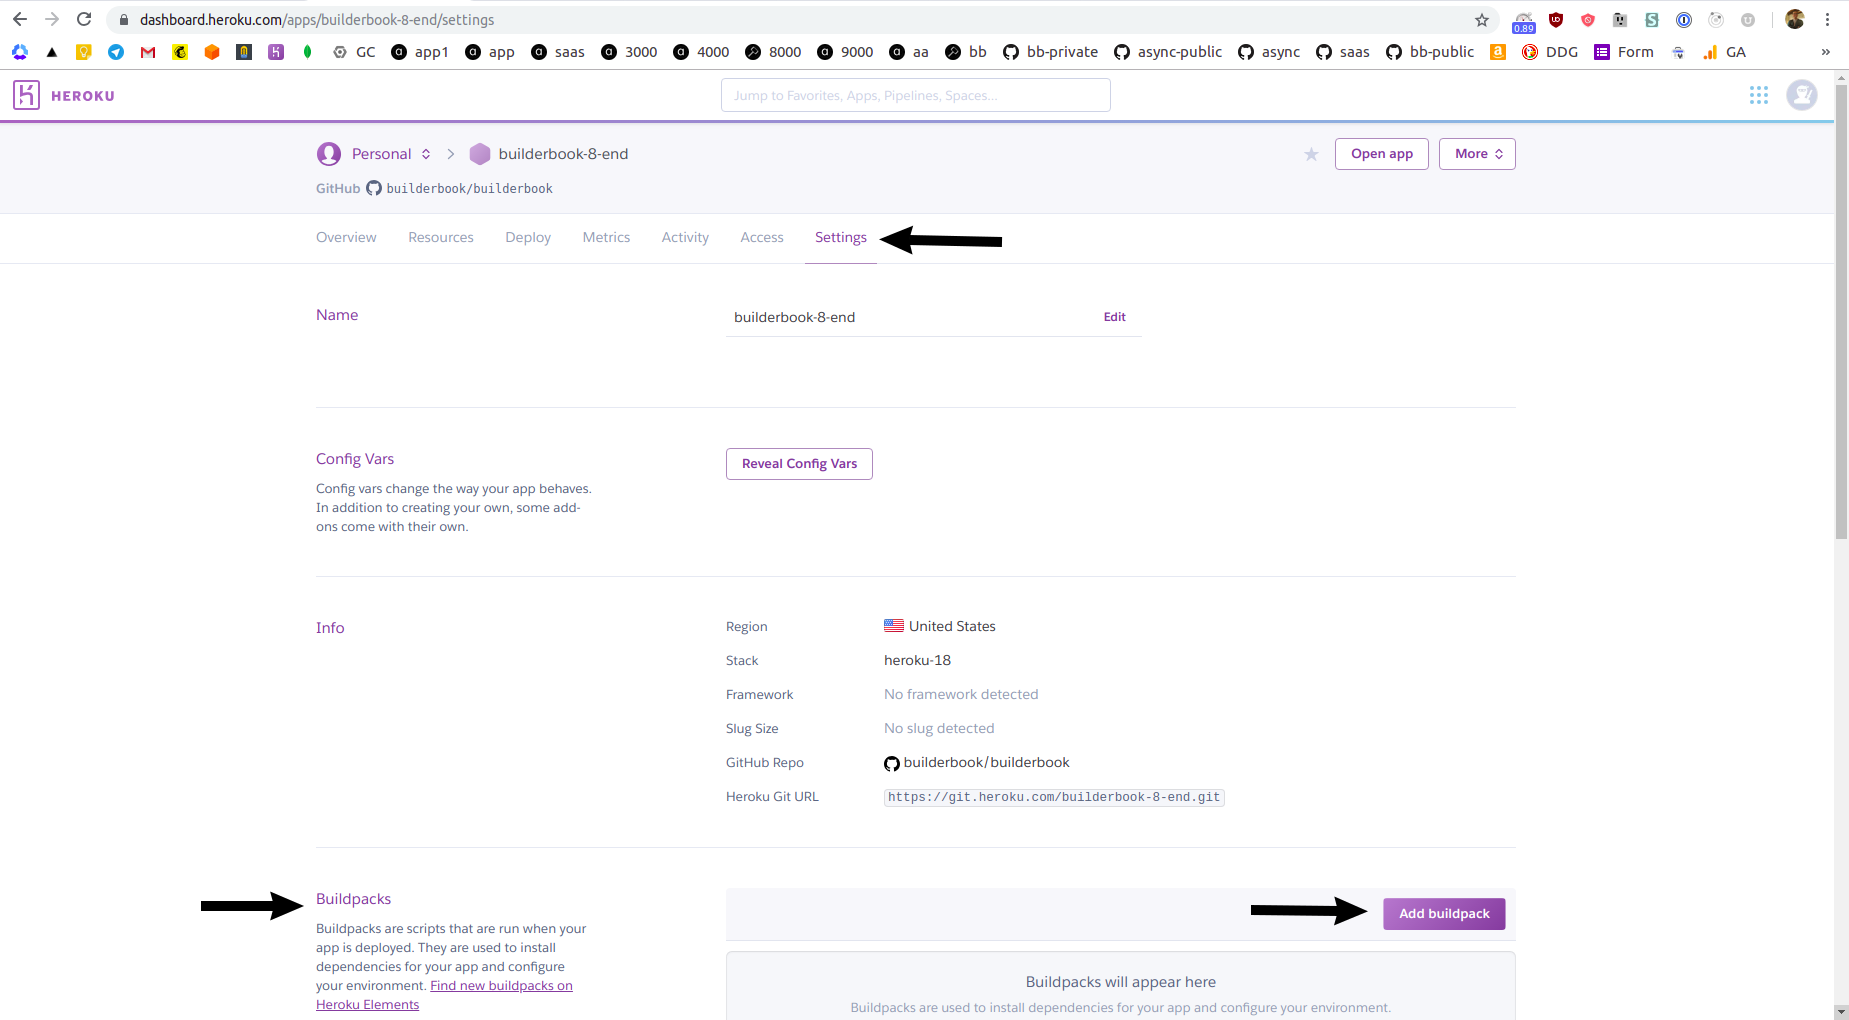Open the Gmail bookmark icon

(x=148, y=52)
